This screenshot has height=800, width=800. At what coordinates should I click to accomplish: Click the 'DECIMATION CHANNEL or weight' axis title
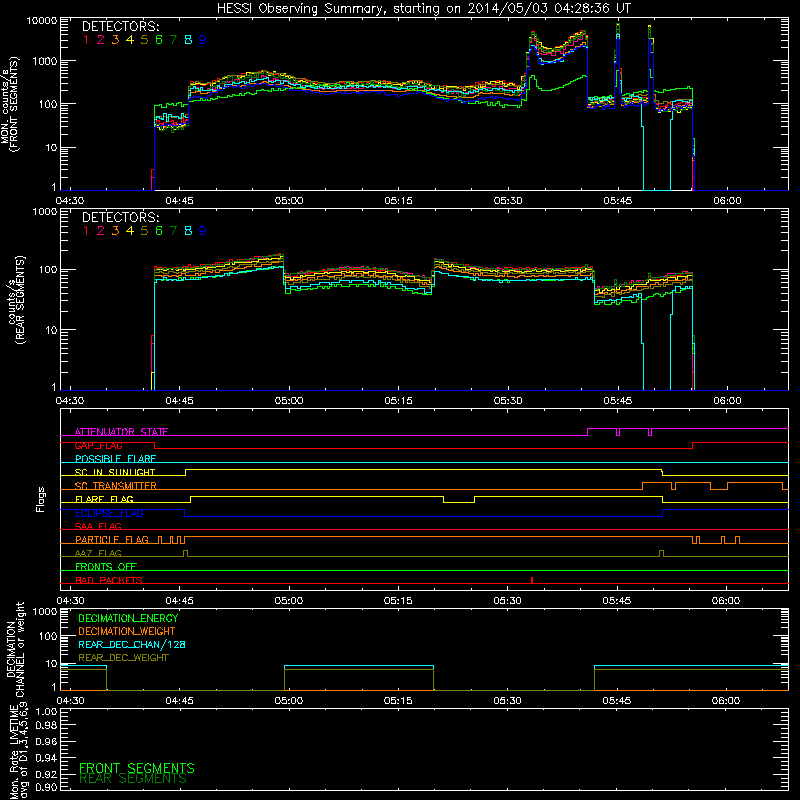click(15, 649)
